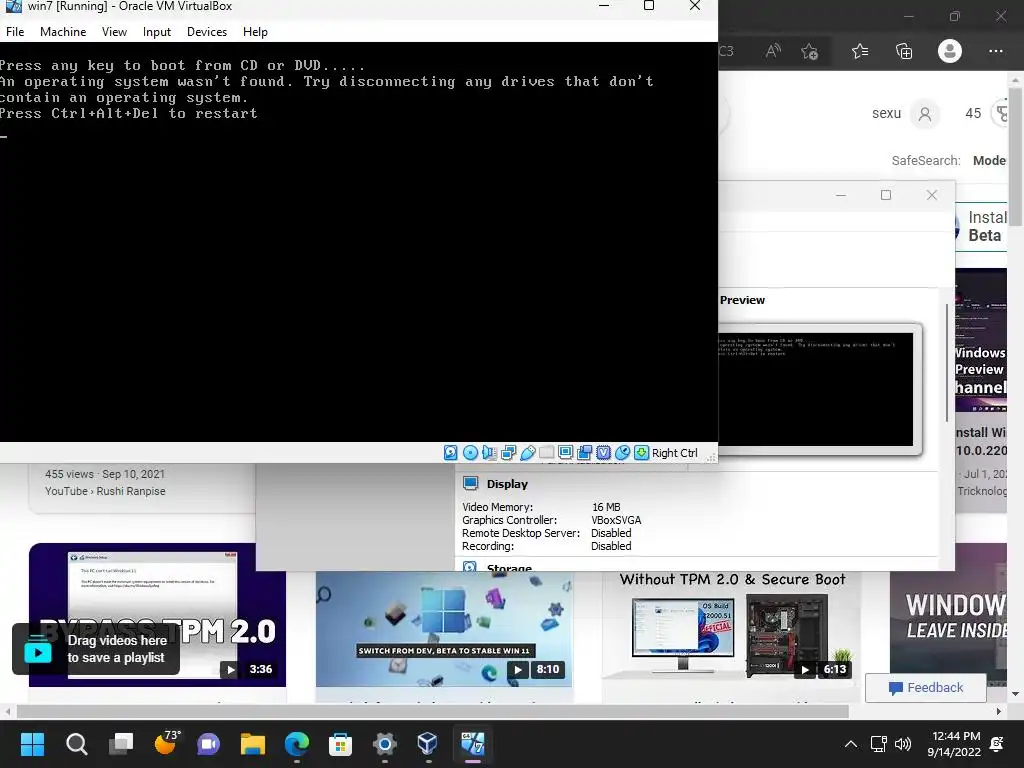
Task: Click Edge vertical scrollbar down arrow
Action: [1015, 694]
